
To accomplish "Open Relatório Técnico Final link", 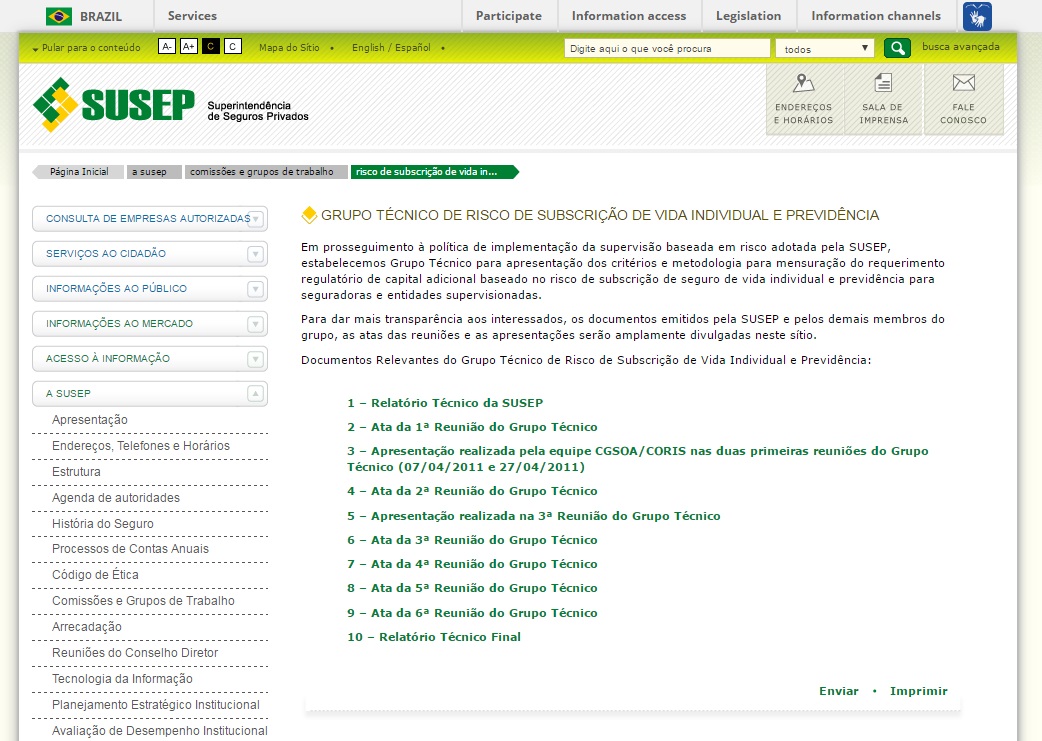I will pos(434,637).
